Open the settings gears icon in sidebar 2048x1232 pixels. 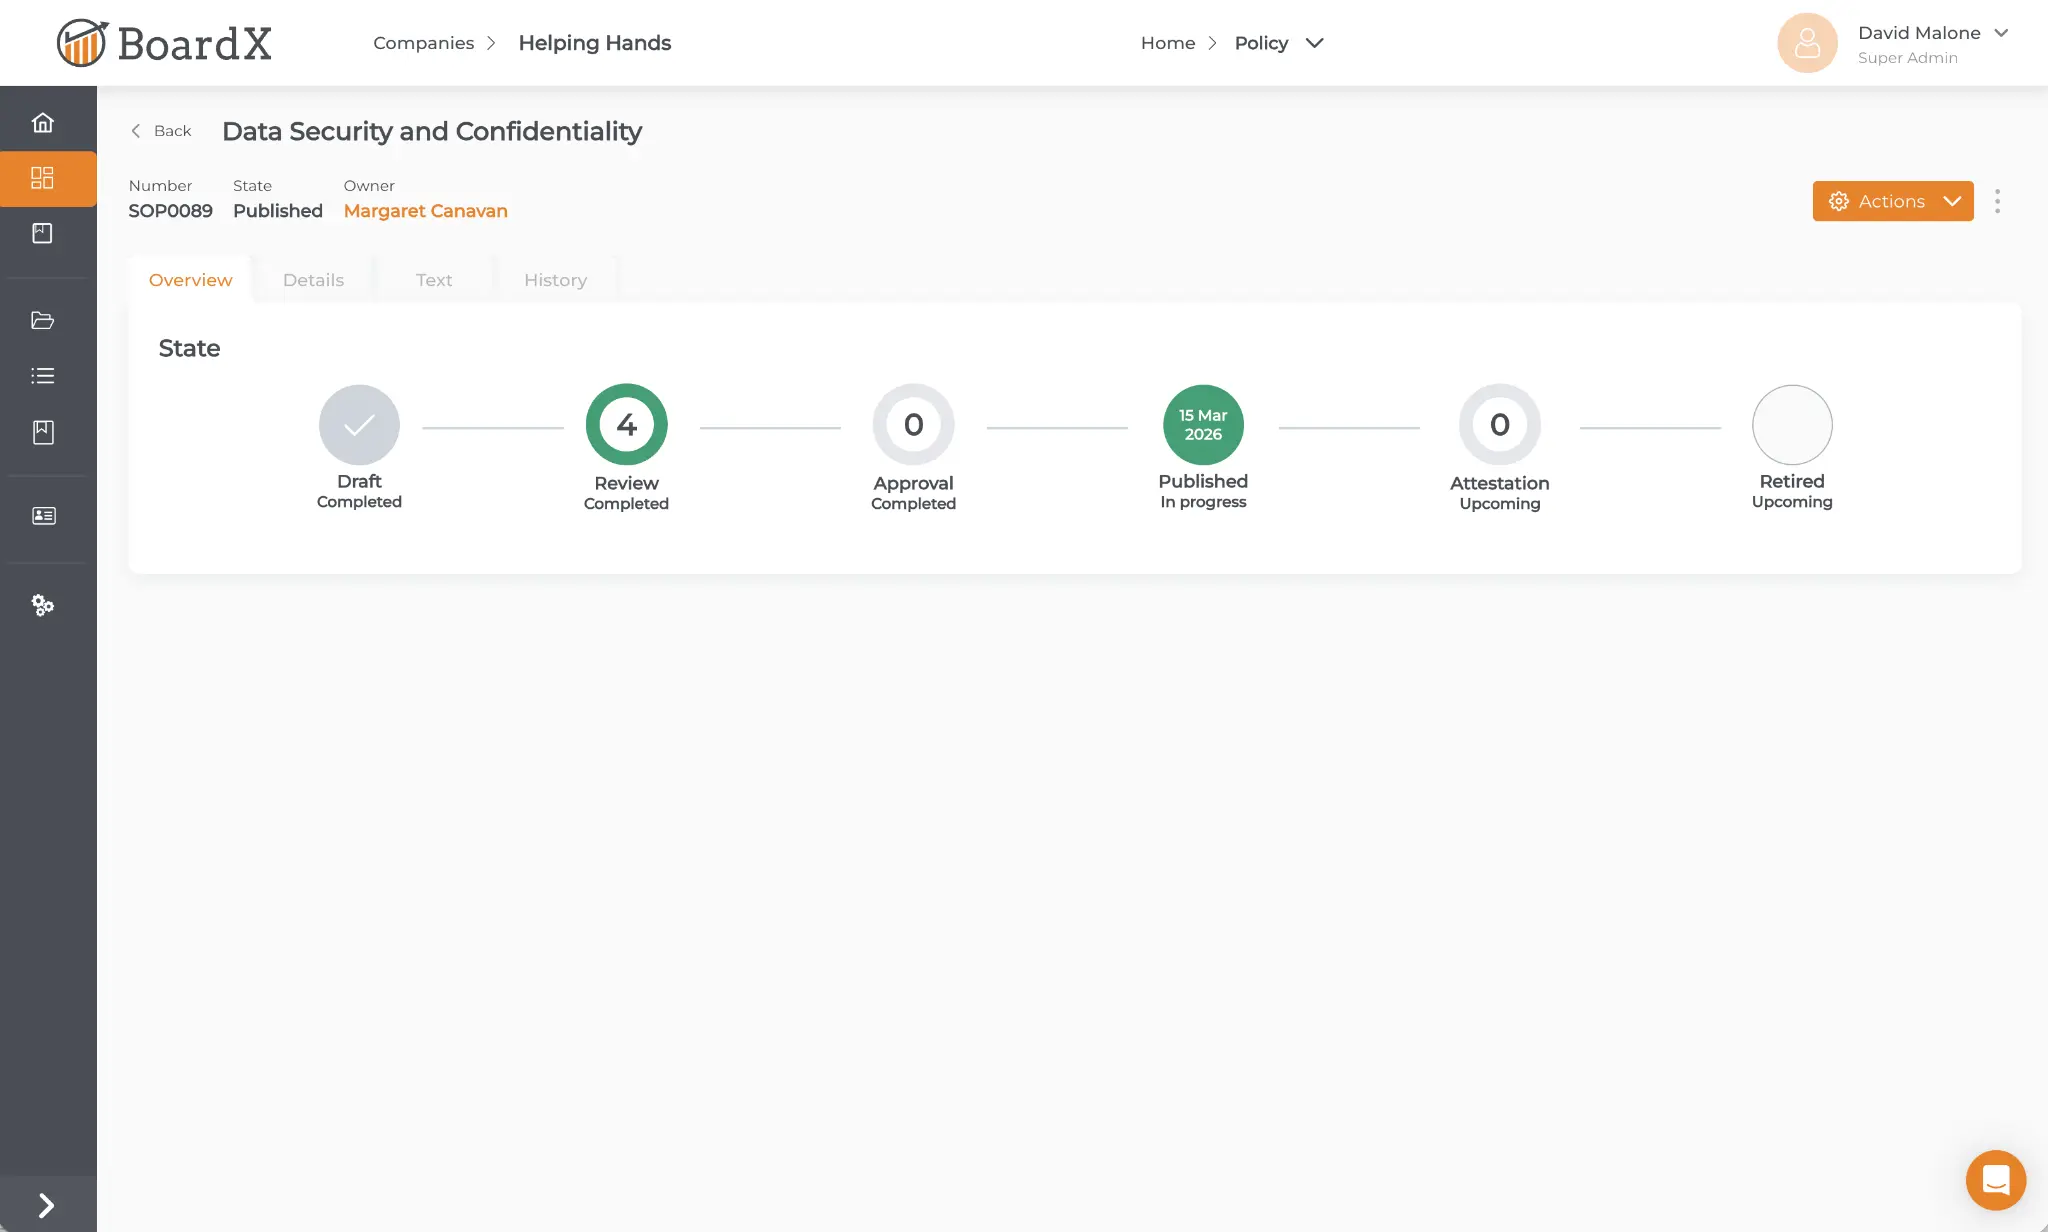tap(43, 605)
